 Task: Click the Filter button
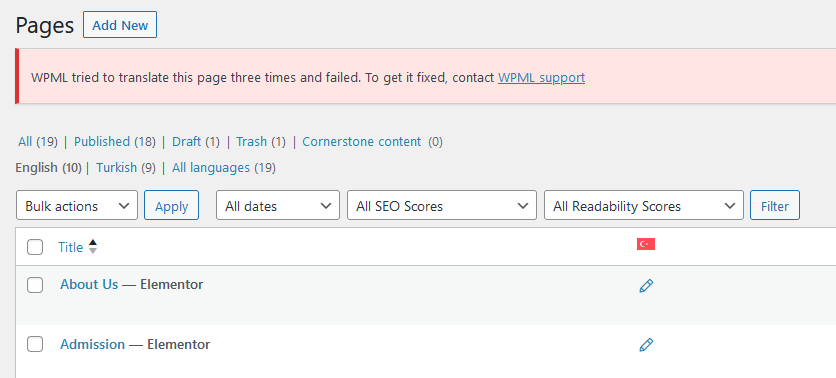pos(775,205)
